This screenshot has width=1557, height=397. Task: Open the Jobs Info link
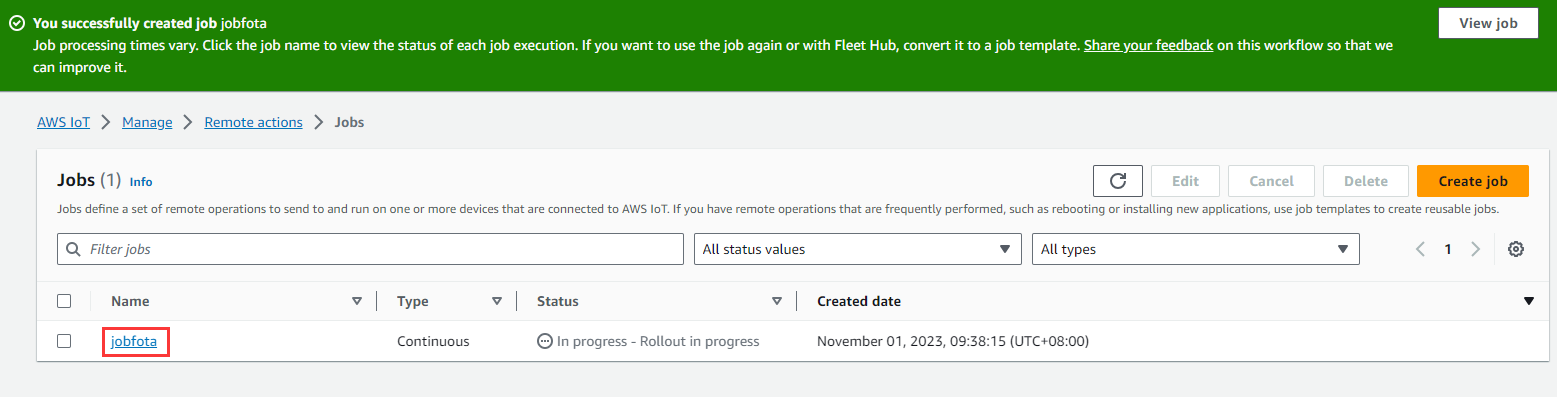141,182
